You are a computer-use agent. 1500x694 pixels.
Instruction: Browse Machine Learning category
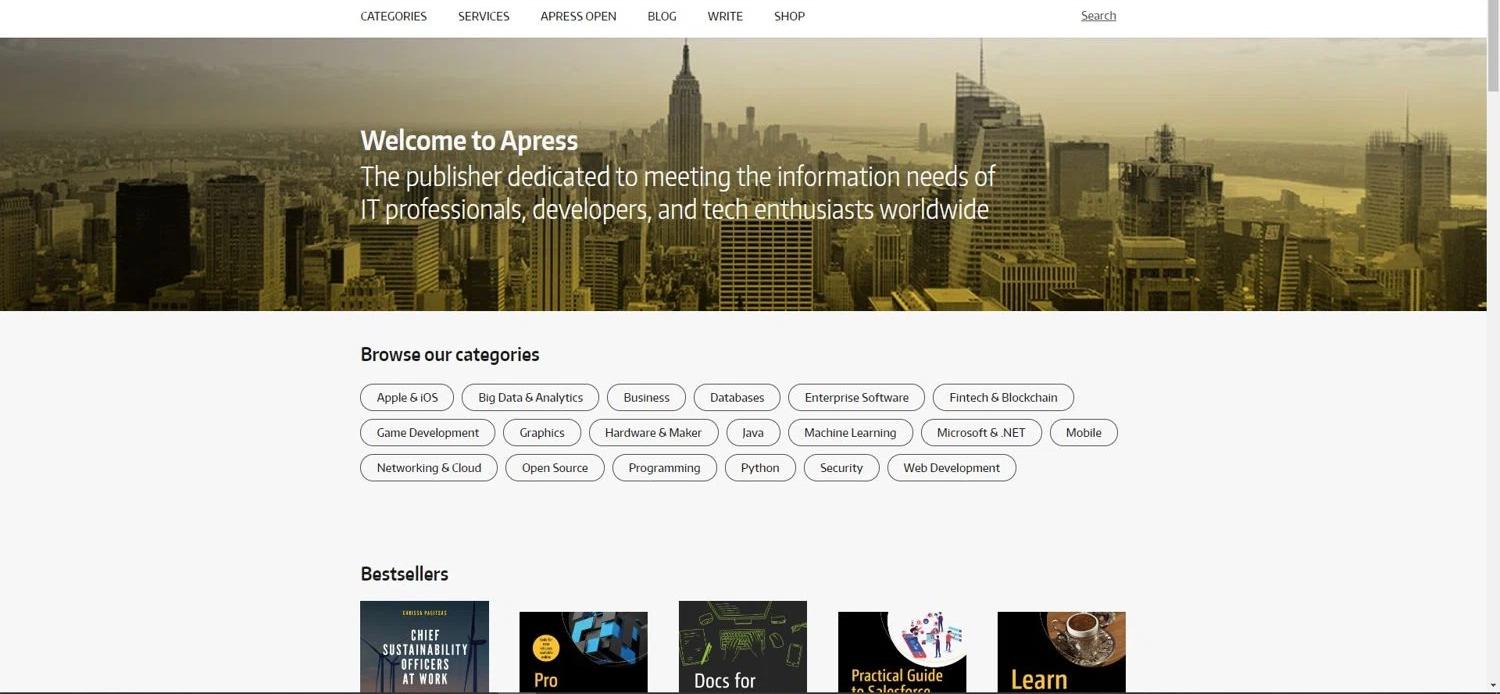click(850, 432)
